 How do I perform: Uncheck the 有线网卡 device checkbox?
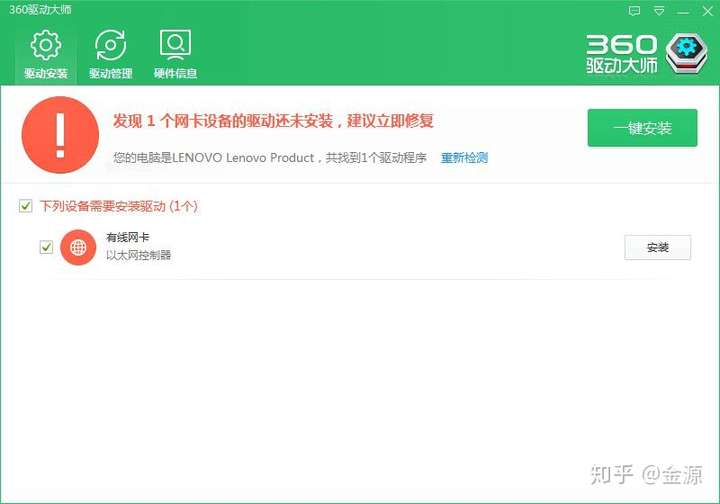[46, 247]
